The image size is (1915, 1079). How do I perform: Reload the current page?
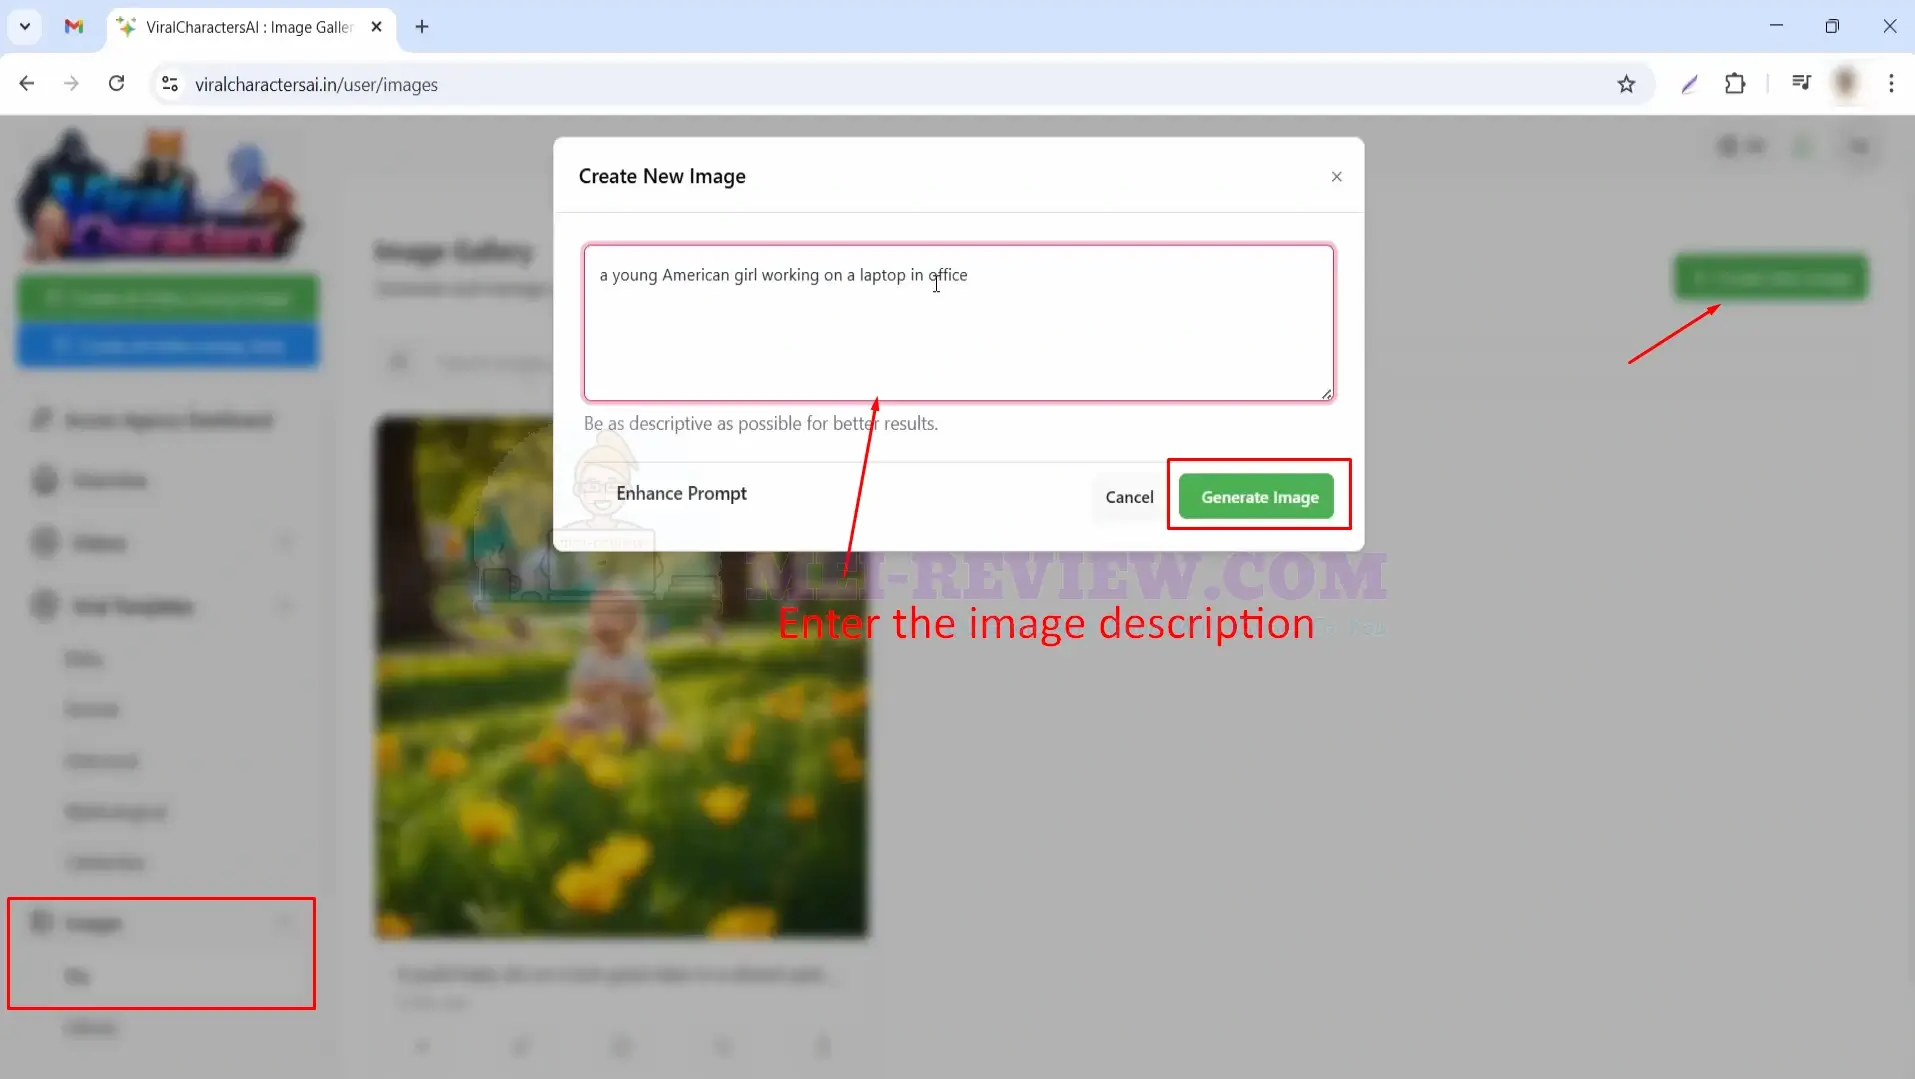click(x=117, y=84)
